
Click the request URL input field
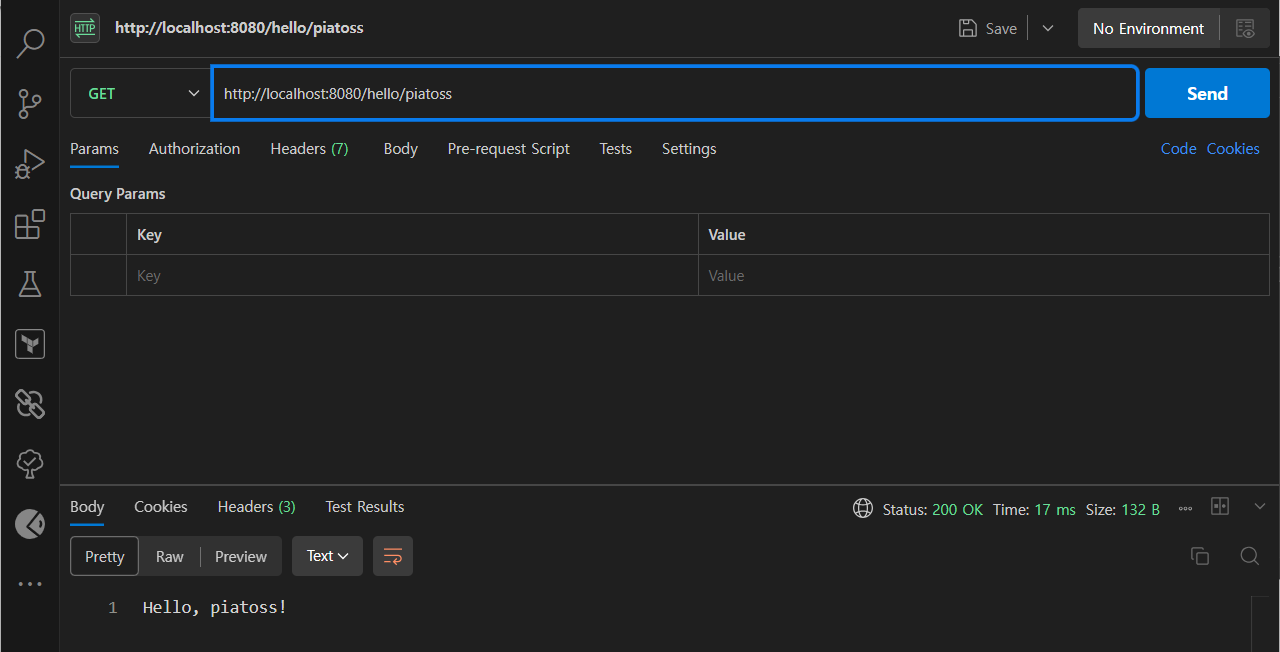675,93
